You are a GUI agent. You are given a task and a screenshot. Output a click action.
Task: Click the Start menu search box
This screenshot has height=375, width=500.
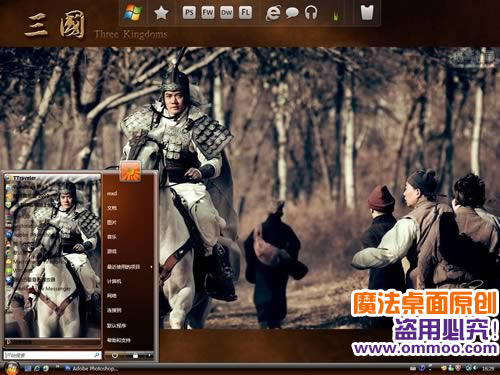point(52,355)
